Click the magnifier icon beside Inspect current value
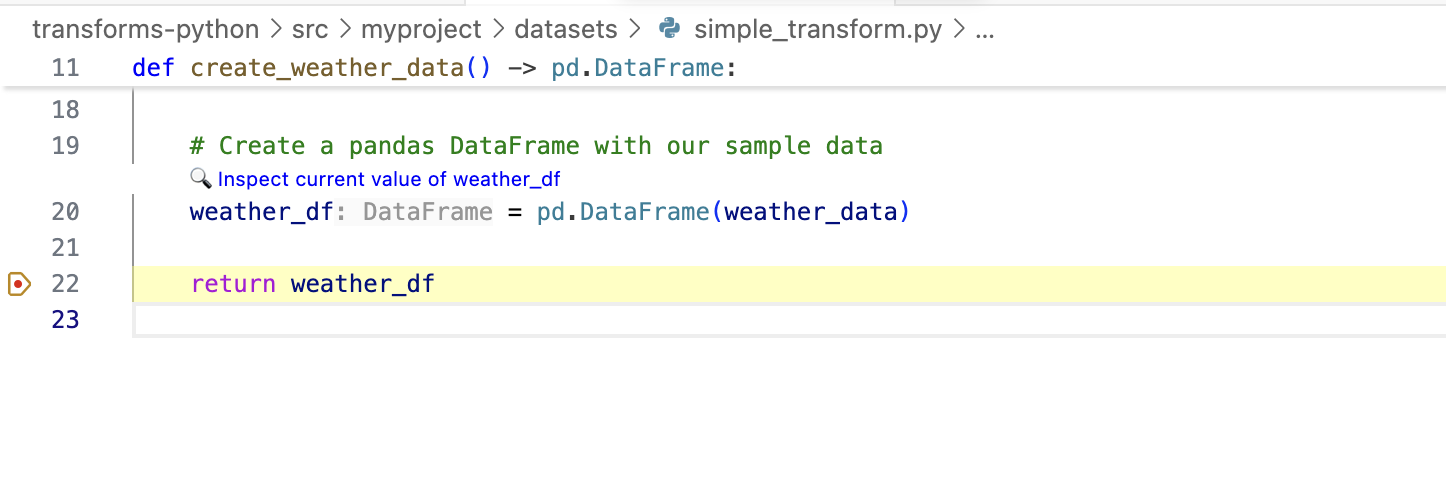Viewport: 1446px width, 480px height. point(200,179)
